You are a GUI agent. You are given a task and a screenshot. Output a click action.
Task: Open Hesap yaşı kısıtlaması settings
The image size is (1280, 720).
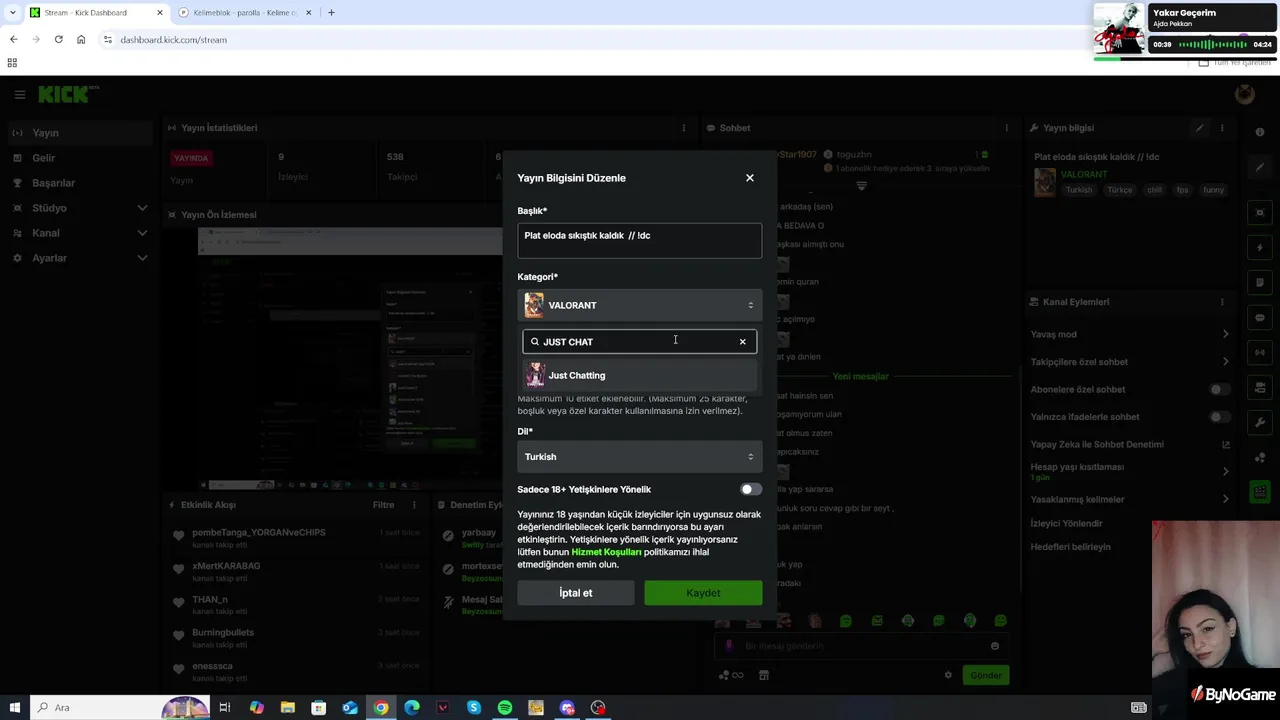pyautogui.click(x=1131, y=471)
